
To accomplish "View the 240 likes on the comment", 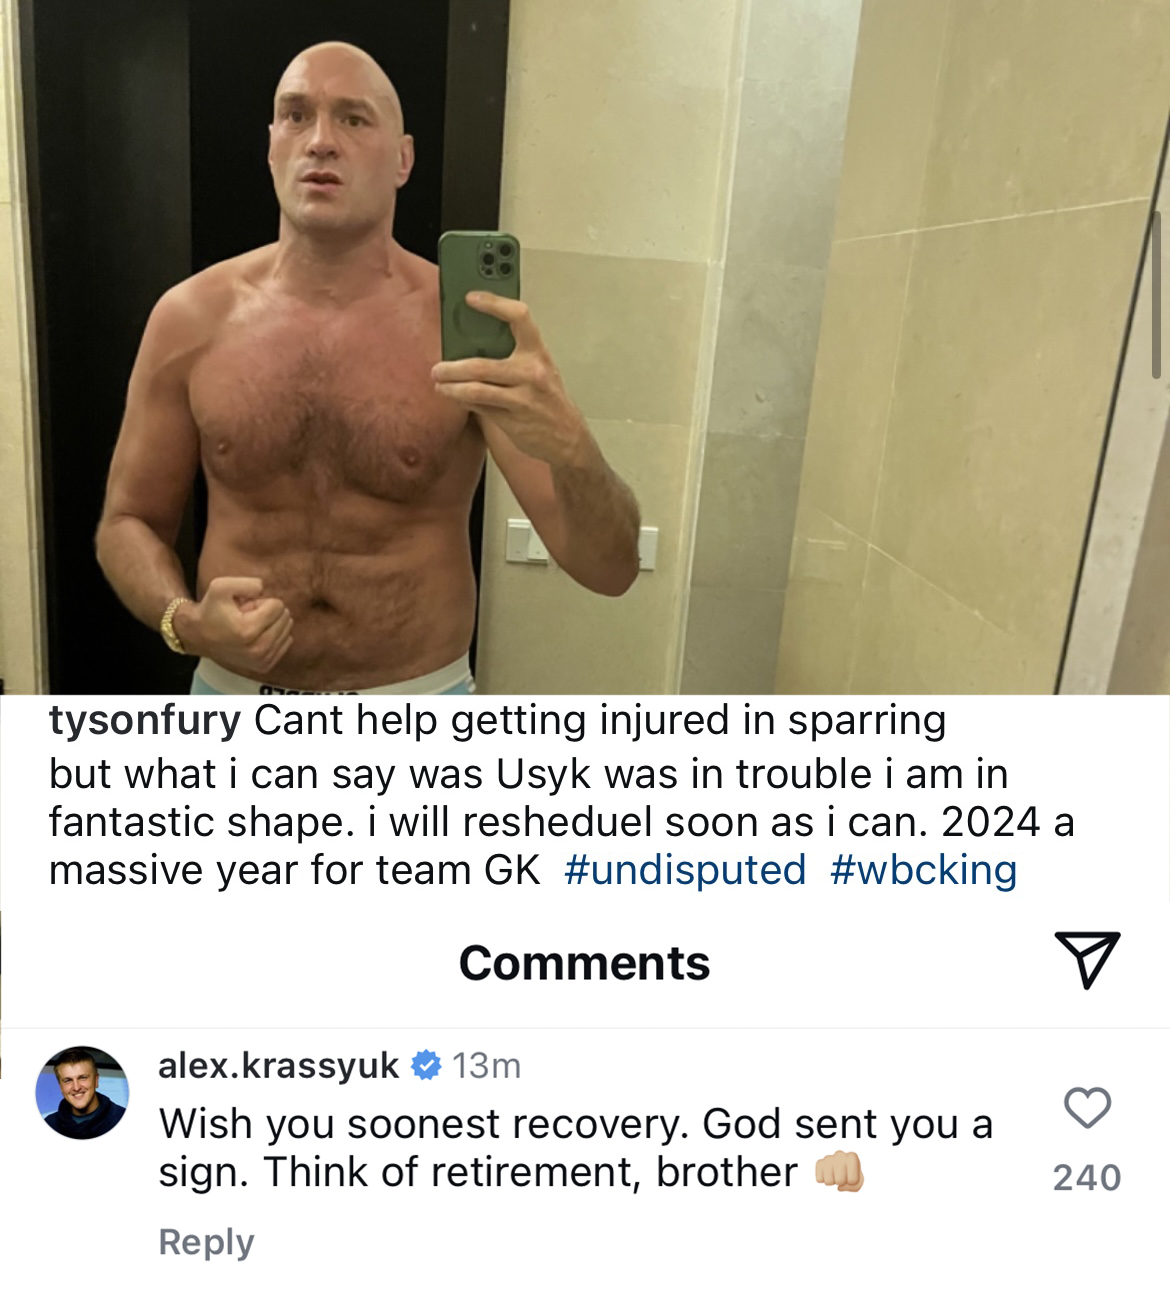I will tap(1087, 1178).
